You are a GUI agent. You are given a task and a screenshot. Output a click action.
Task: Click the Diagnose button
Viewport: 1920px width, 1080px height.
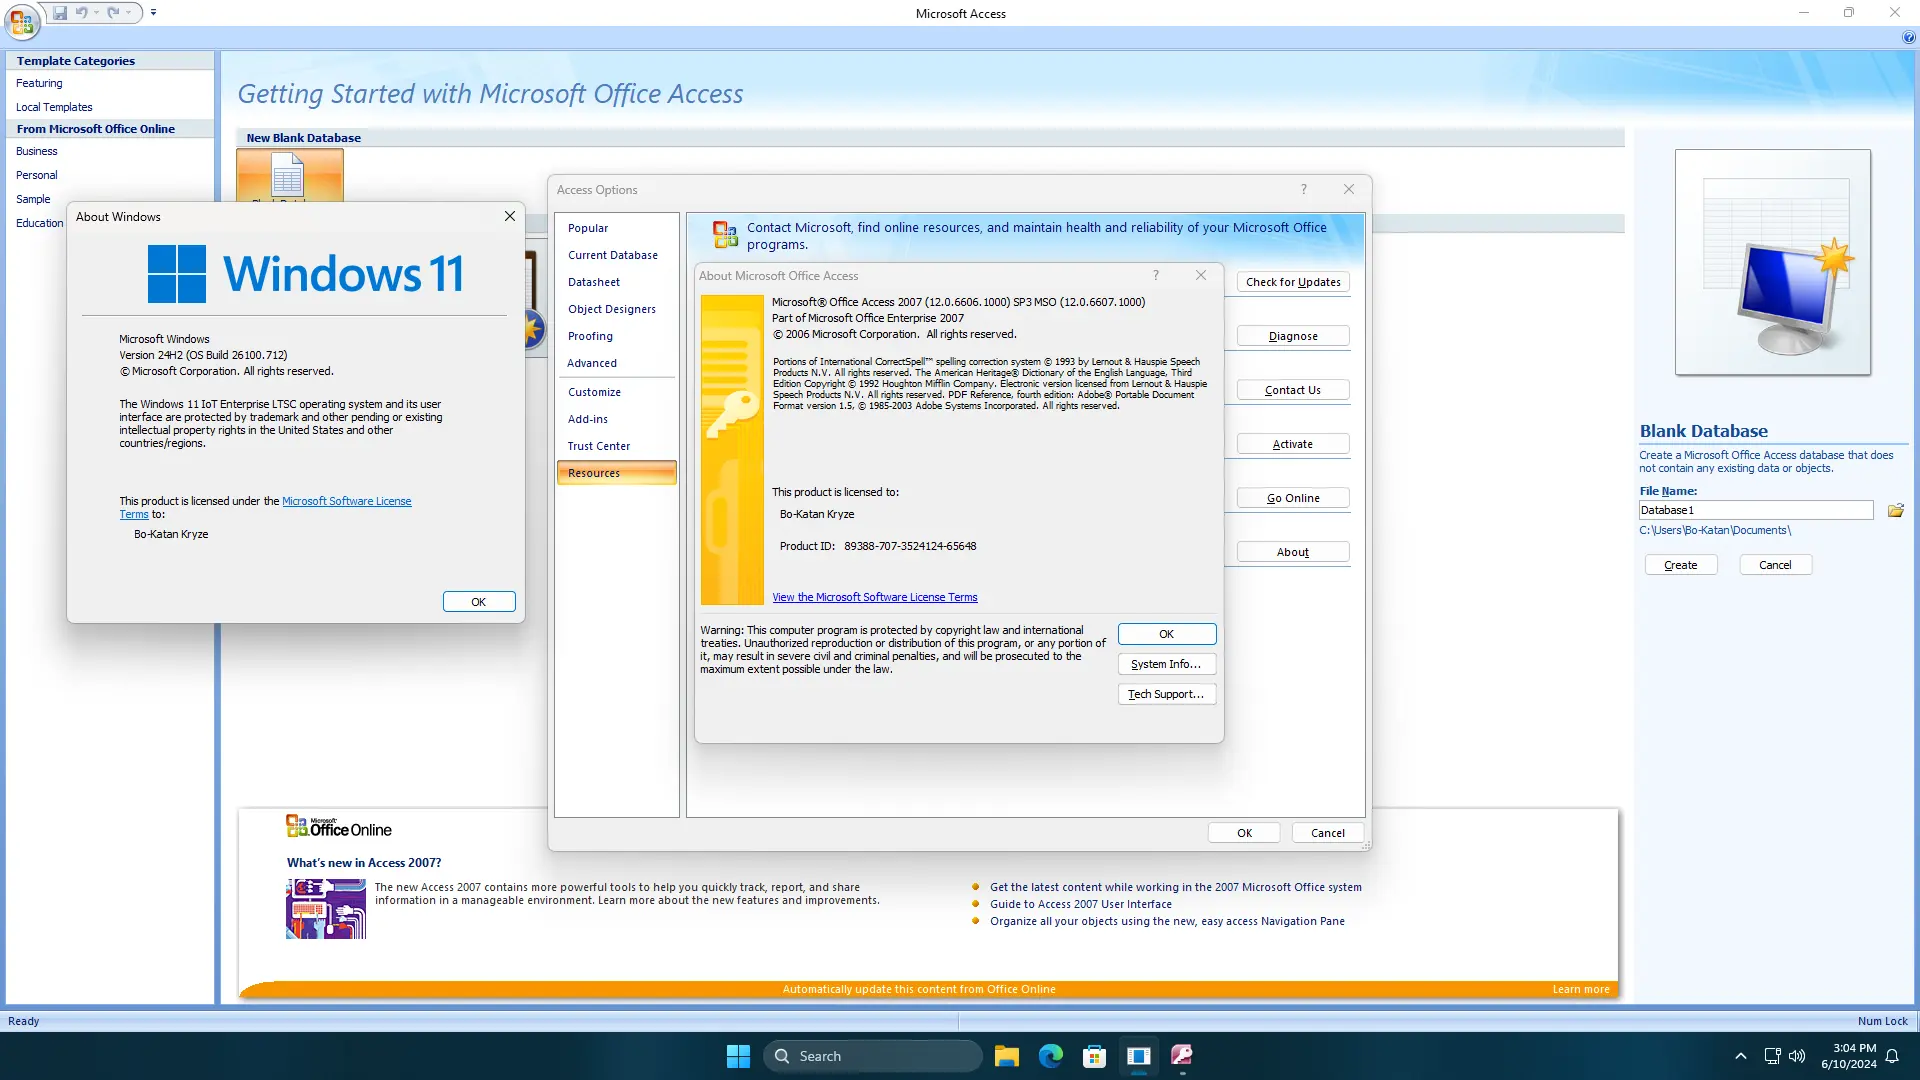tap(1293, 336)
